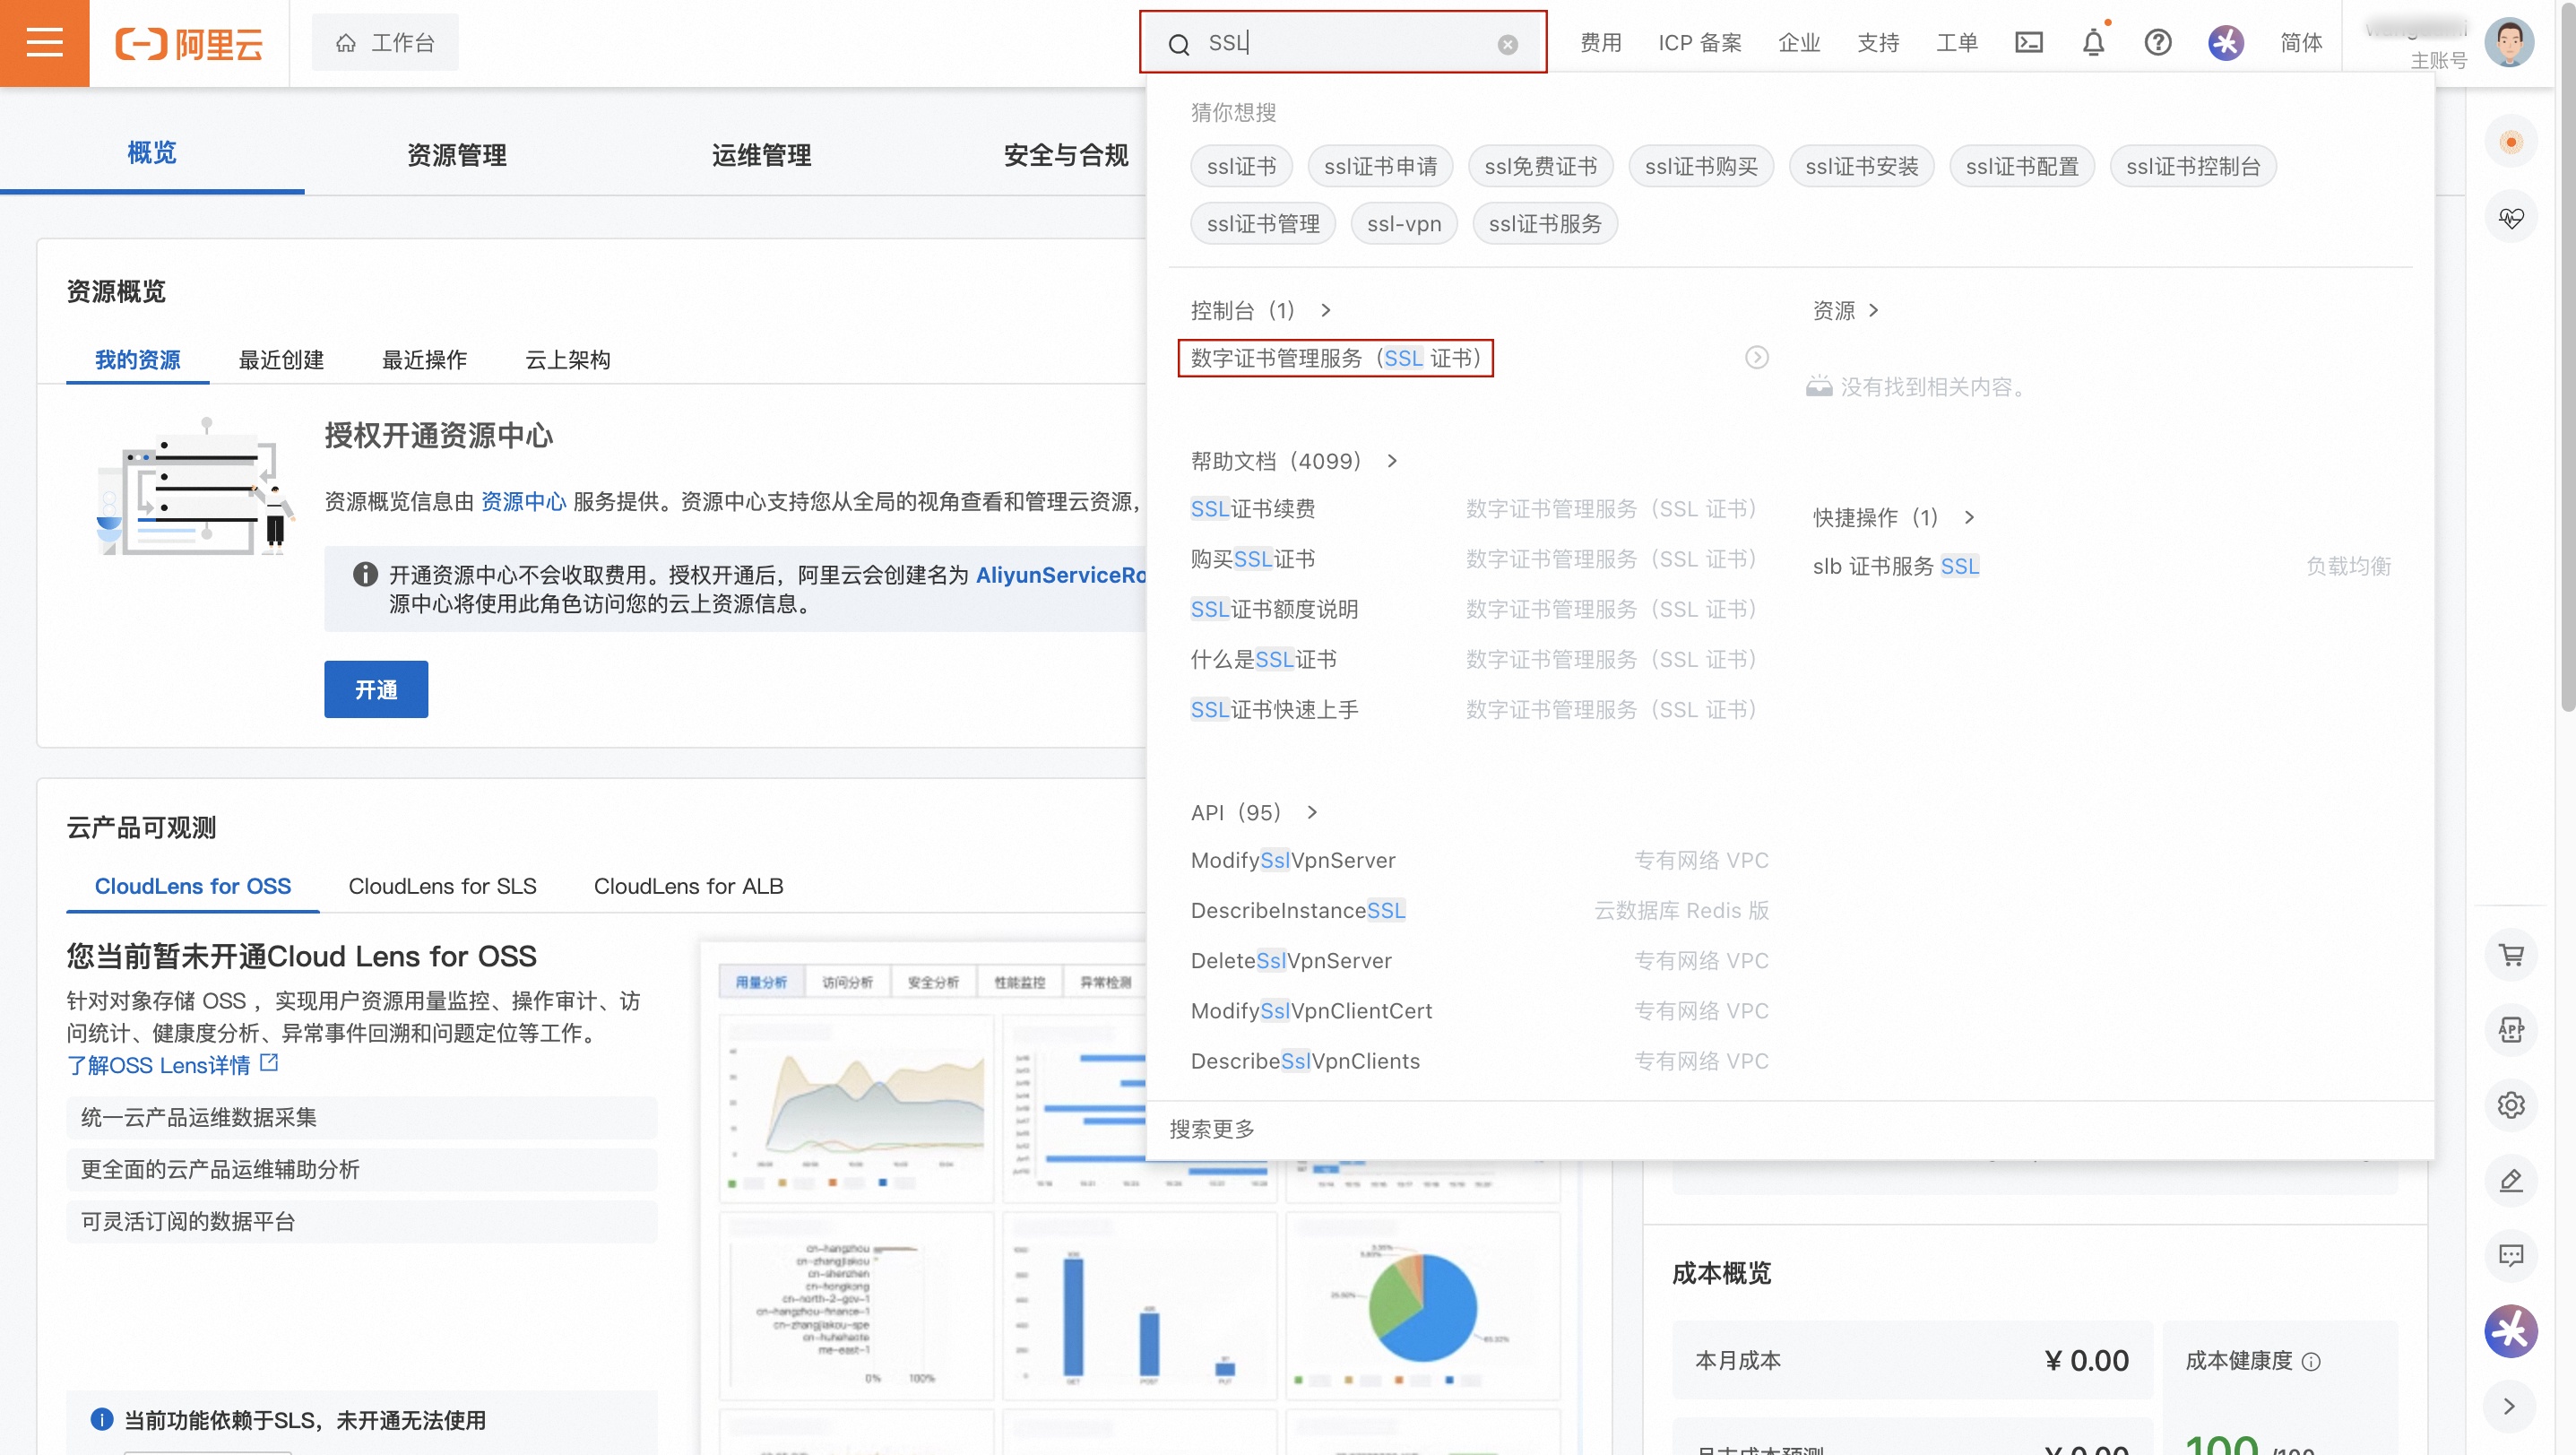Screen dimensions: 2576x1455
Task: Click 搜索更多 to search more
Action: point(1212,1129)
